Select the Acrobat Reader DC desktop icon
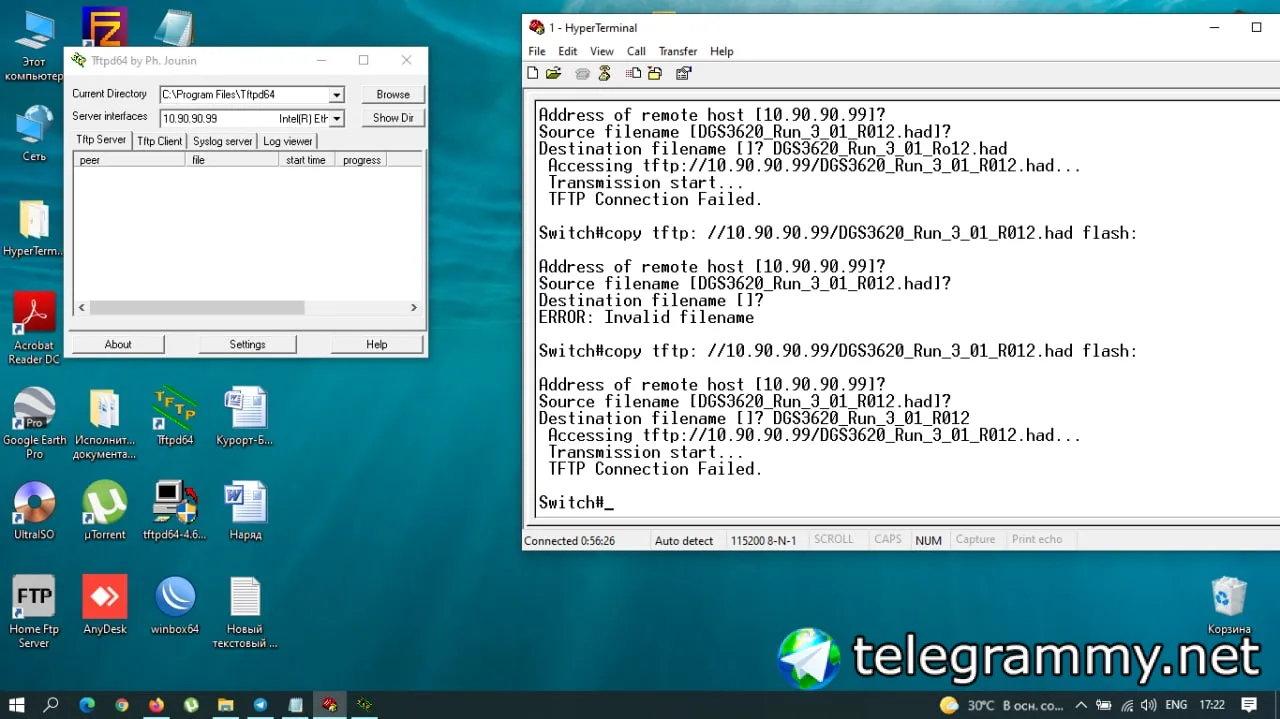 [34, 328]
